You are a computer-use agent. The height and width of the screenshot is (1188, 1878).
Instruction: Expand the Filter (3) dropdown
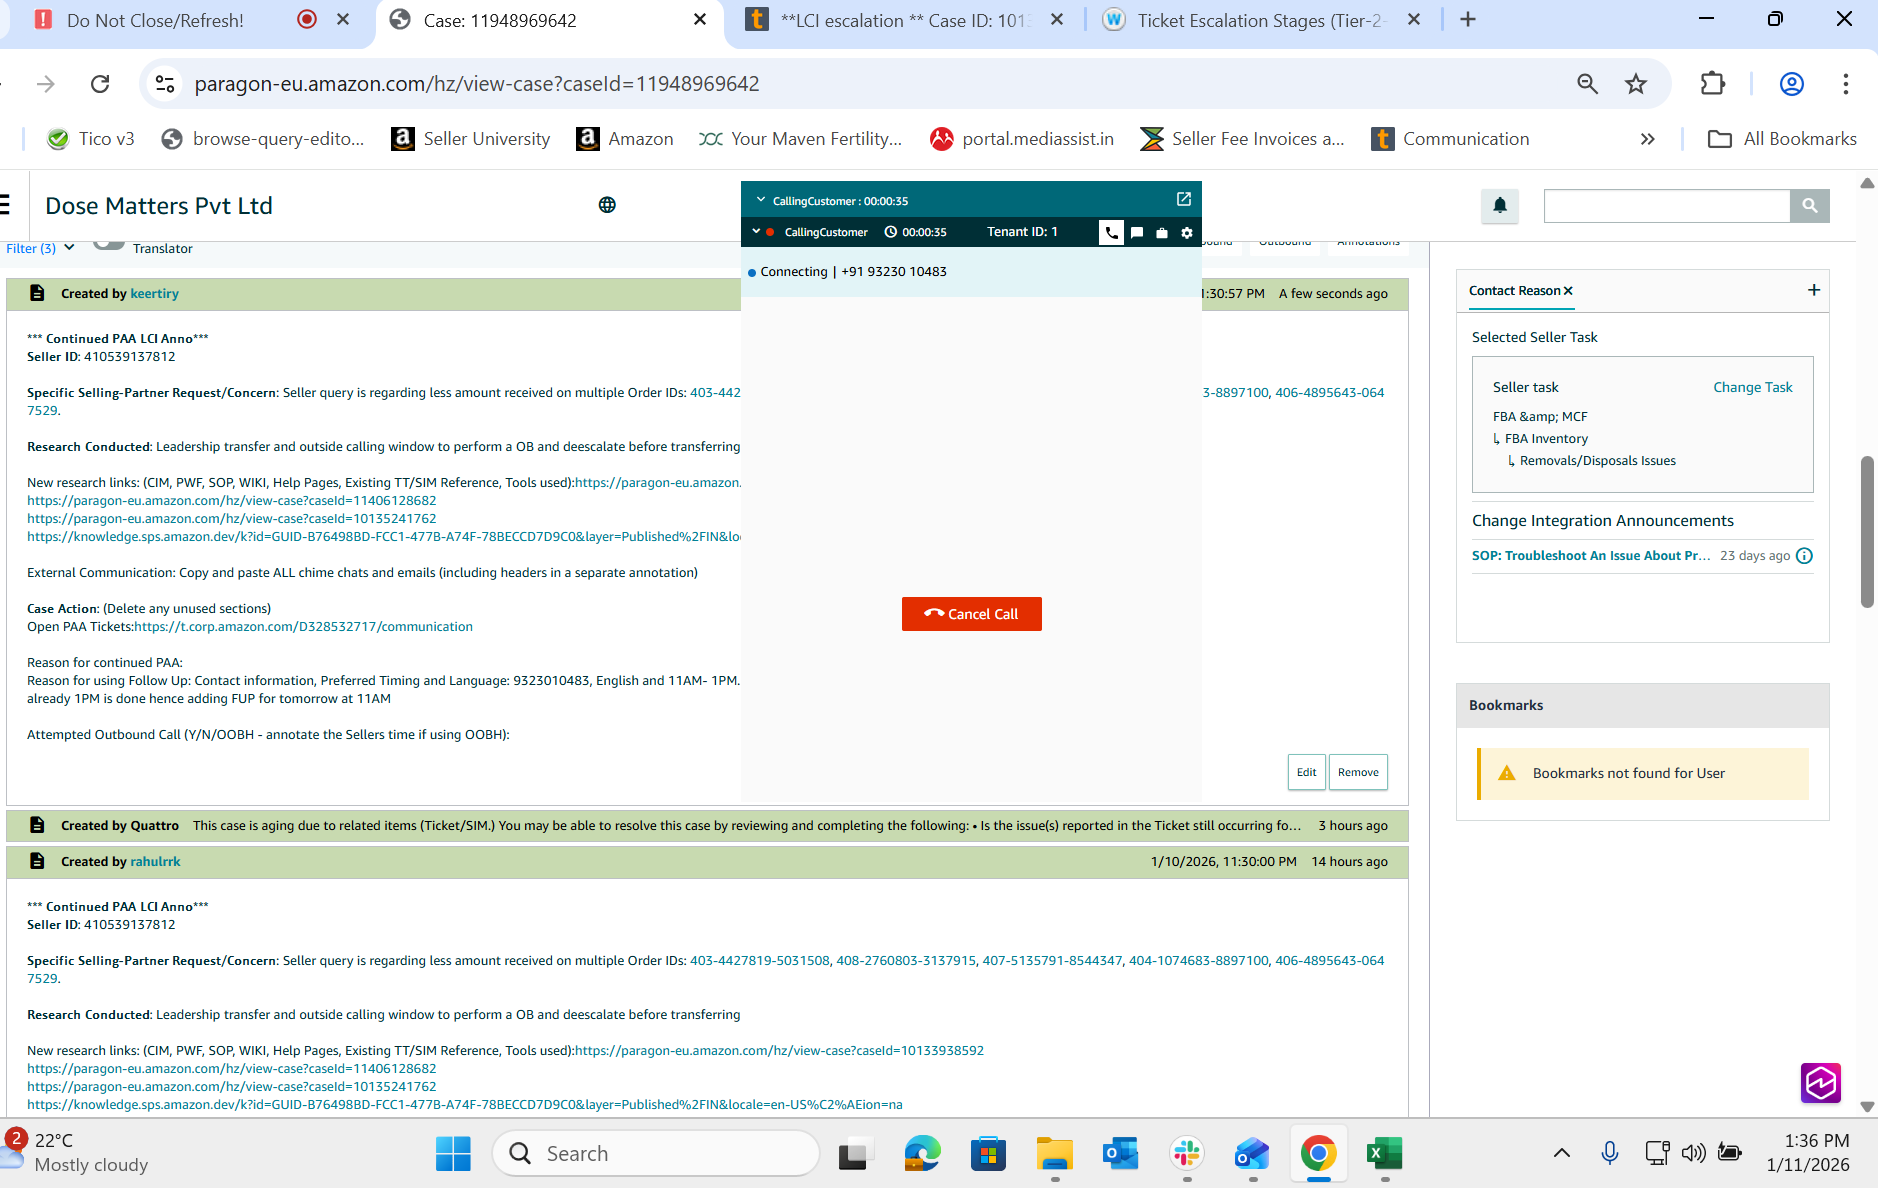click(40, 248)
